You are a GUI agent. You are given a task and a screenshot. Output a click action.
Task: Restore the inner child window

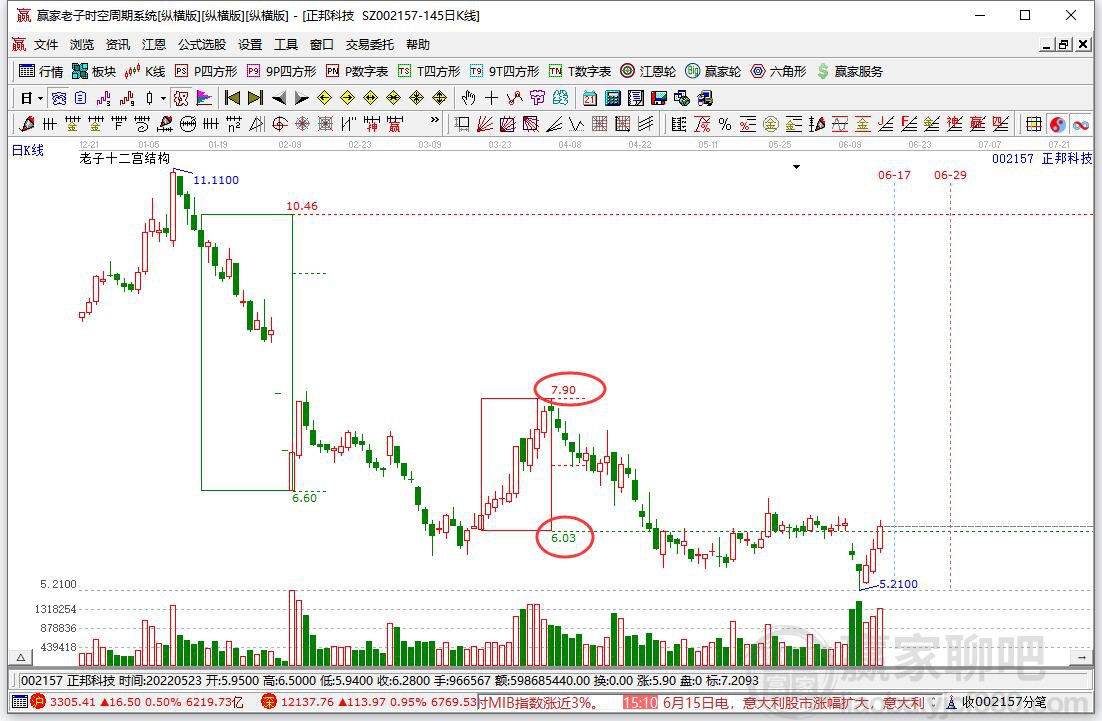[x=1064, y=44]
